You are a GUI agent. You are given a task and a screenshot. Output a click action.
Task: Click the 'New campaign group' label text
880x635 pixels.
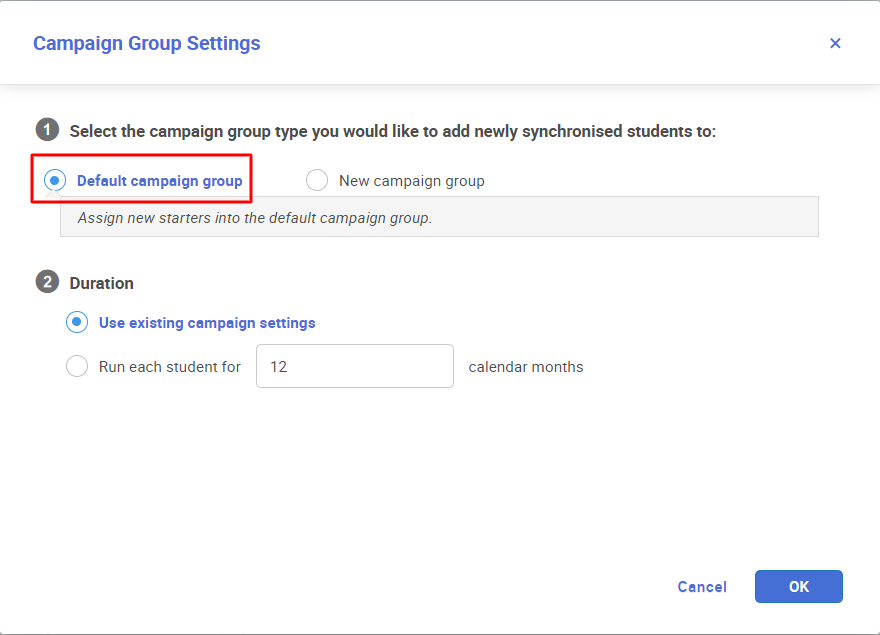pyautogui.click(x=411, y=181)
